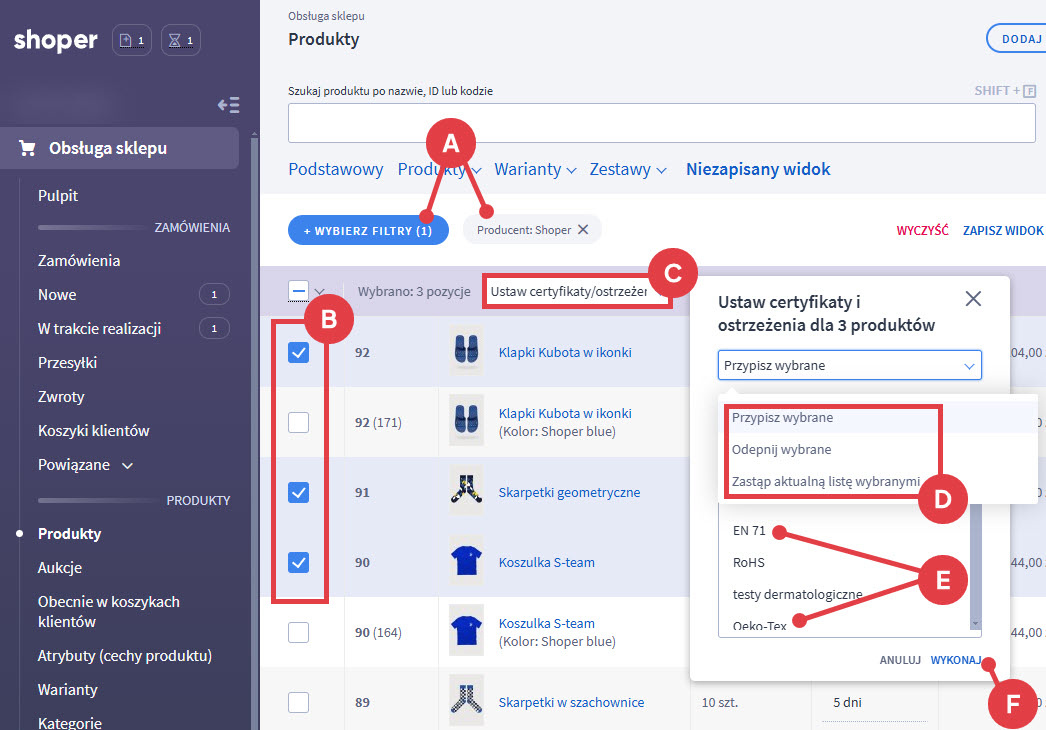Click the Shoper logo
The image size is (1046, 730).
coord(55,40)
